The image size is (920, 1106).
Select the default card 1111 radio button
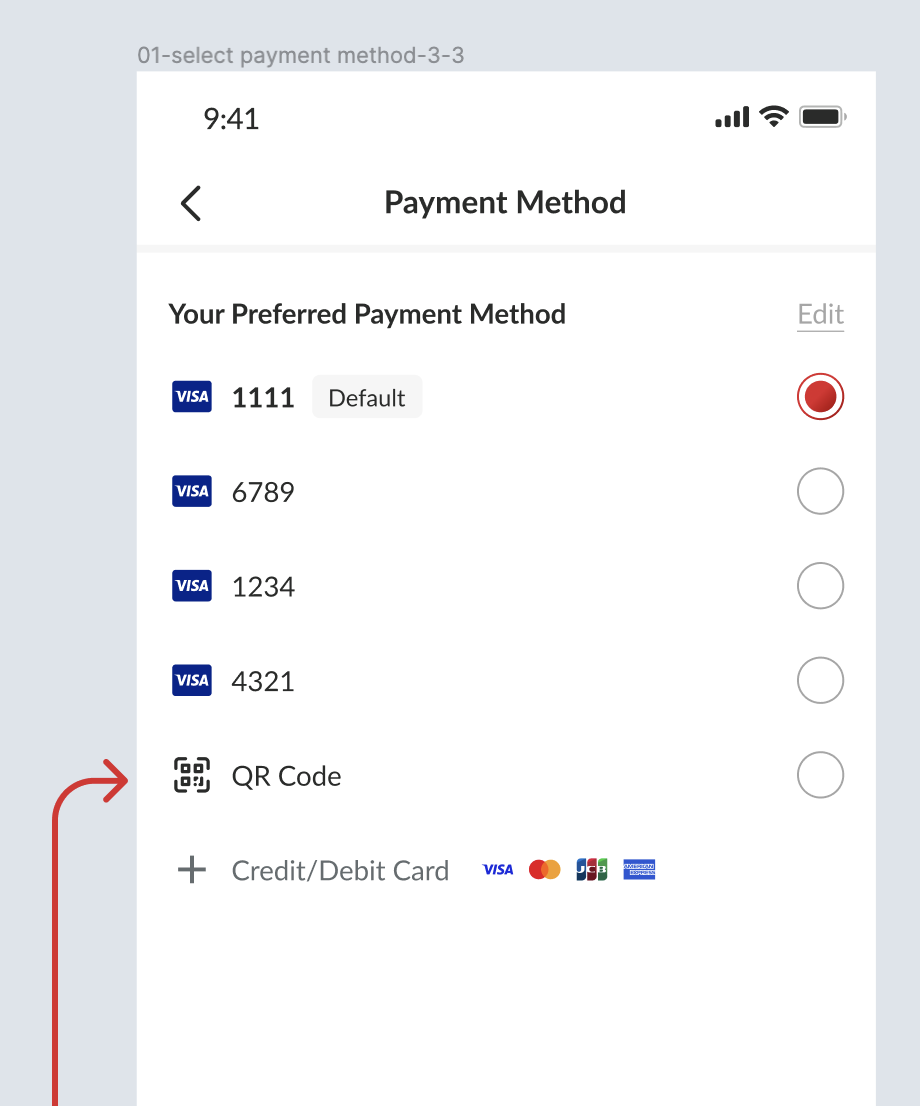[x=820, y=397]
